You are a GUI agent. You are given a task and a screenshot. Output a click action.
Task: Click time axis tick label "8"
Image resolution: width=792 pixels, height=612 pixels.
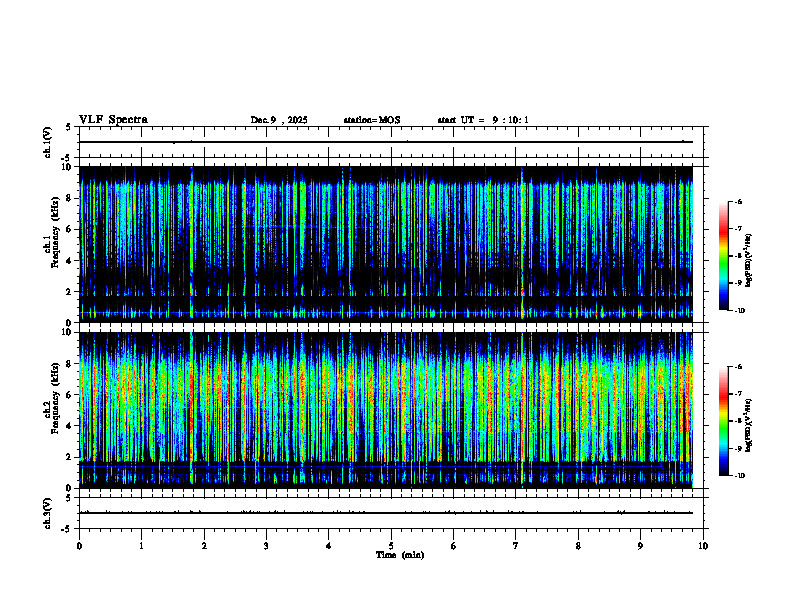pos(578,546)
